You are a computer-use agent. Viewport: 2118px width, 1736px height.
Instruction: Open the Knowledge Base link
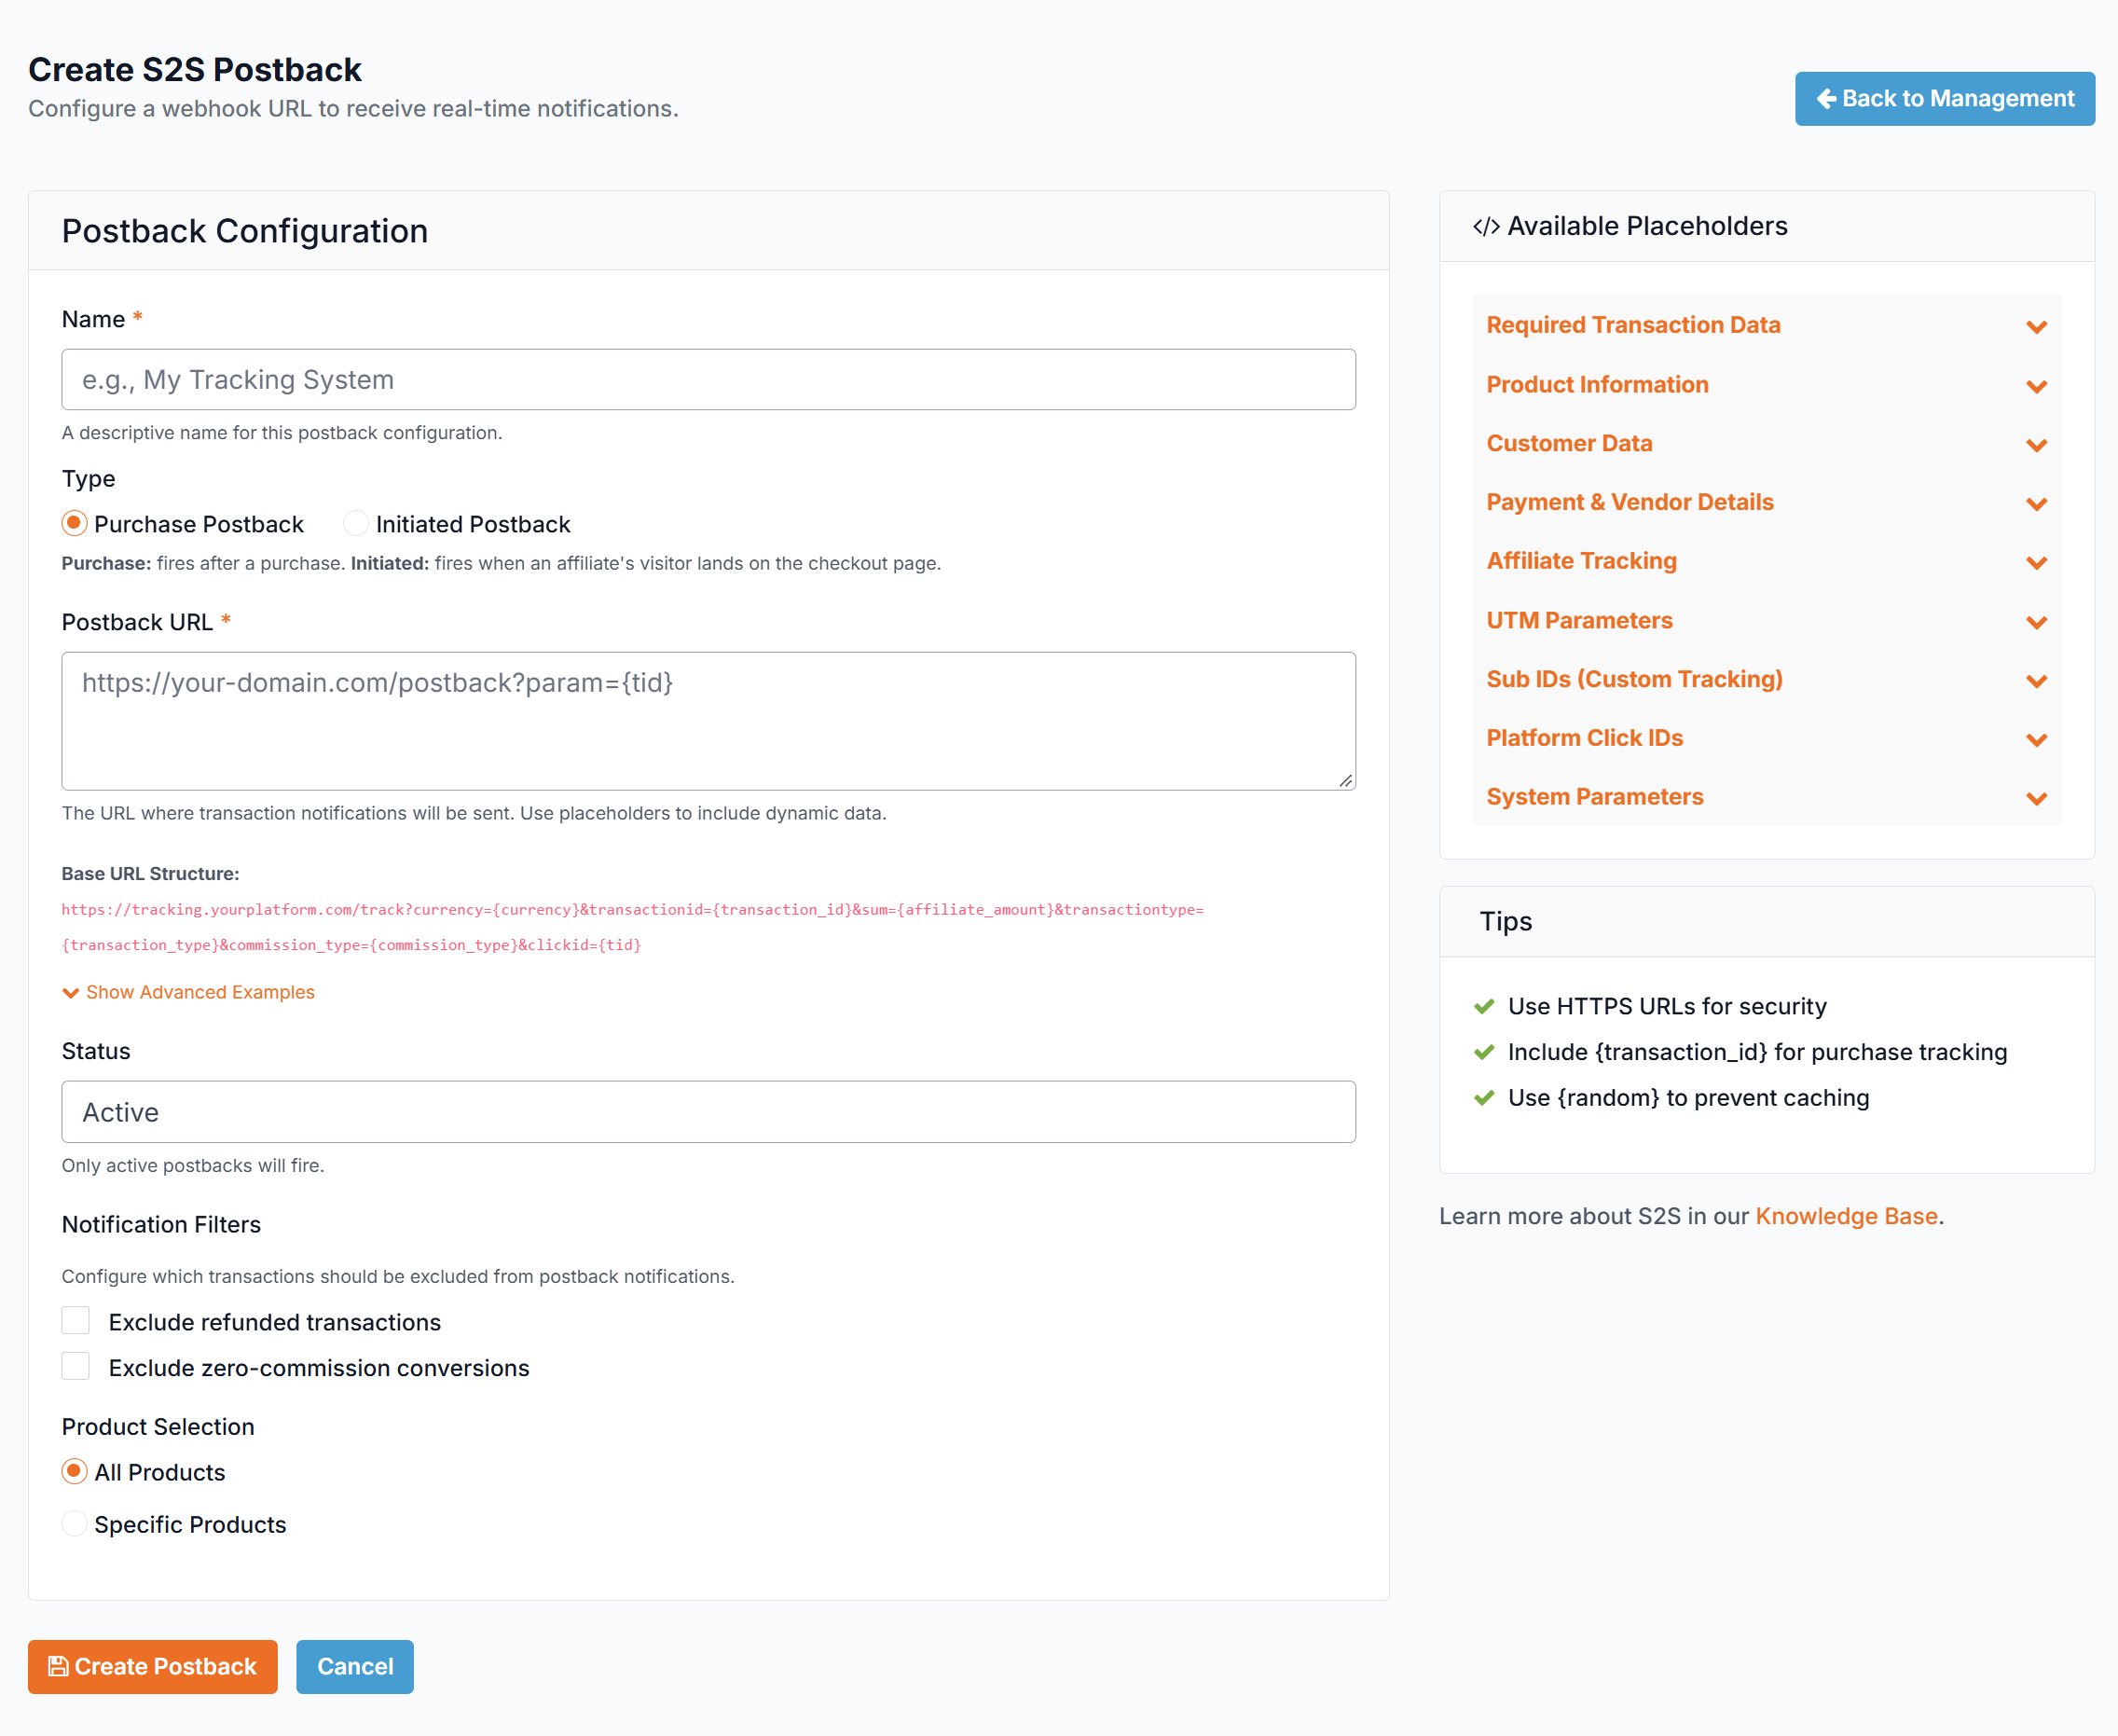[x=1846, y=1216]
